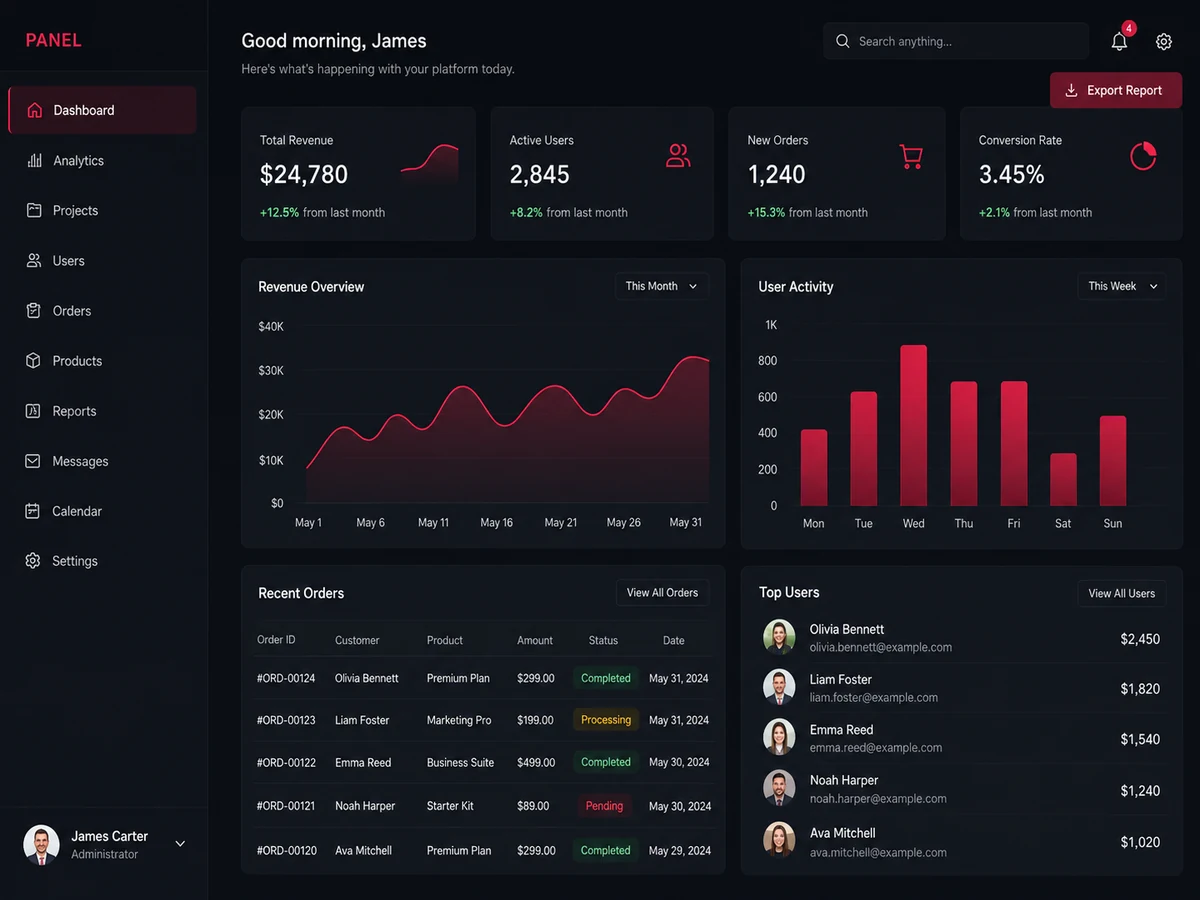Click the Pending status badge
Screen dimensions: 1200x900
tap(604, 806)
